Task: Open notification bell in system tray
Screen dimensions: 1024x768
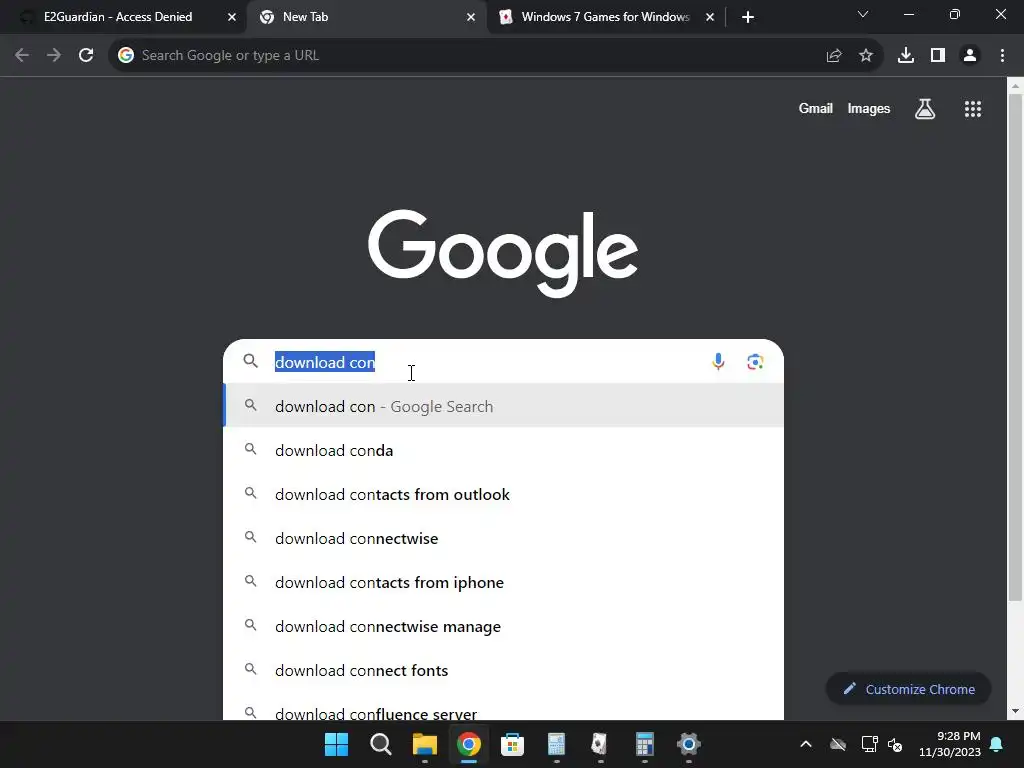Action: click(996, 744)
